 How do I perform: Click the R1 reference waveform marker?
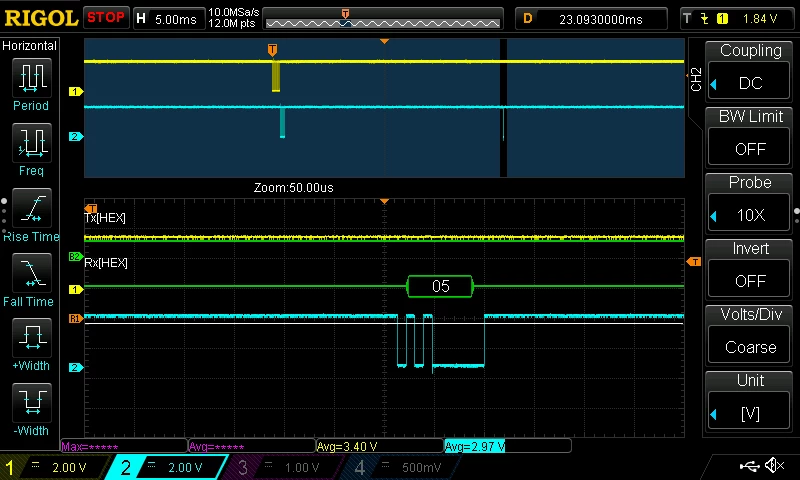pyautogui.click(x=75, y=319)
